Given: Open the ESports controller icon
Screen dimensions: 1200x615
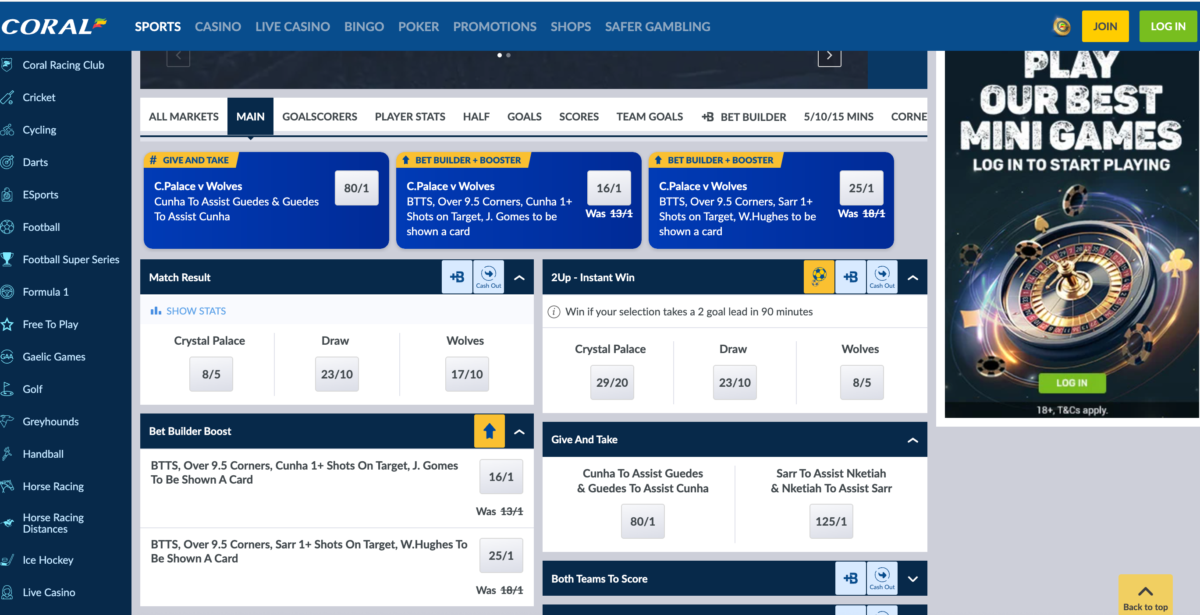Looking at the screenshot, I should (8, 195).
